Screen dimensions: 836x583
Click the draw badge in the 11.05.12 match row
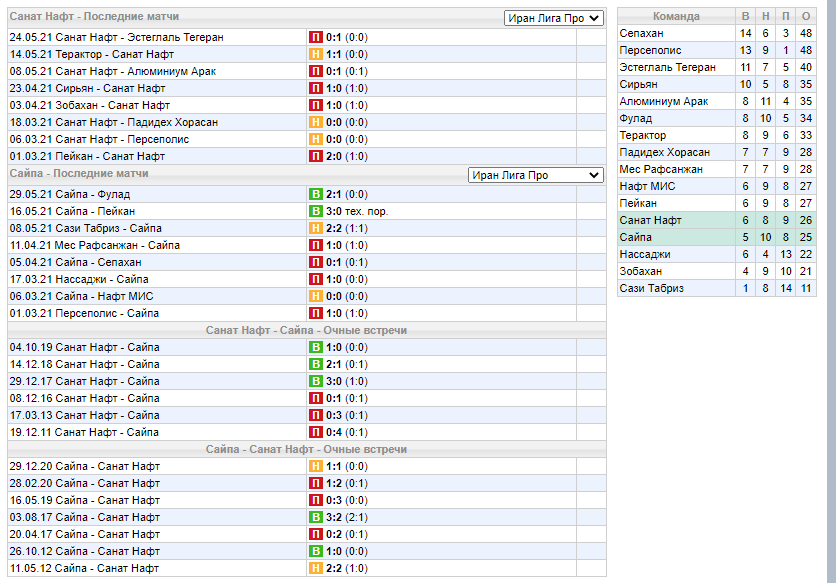pos(316,569)
